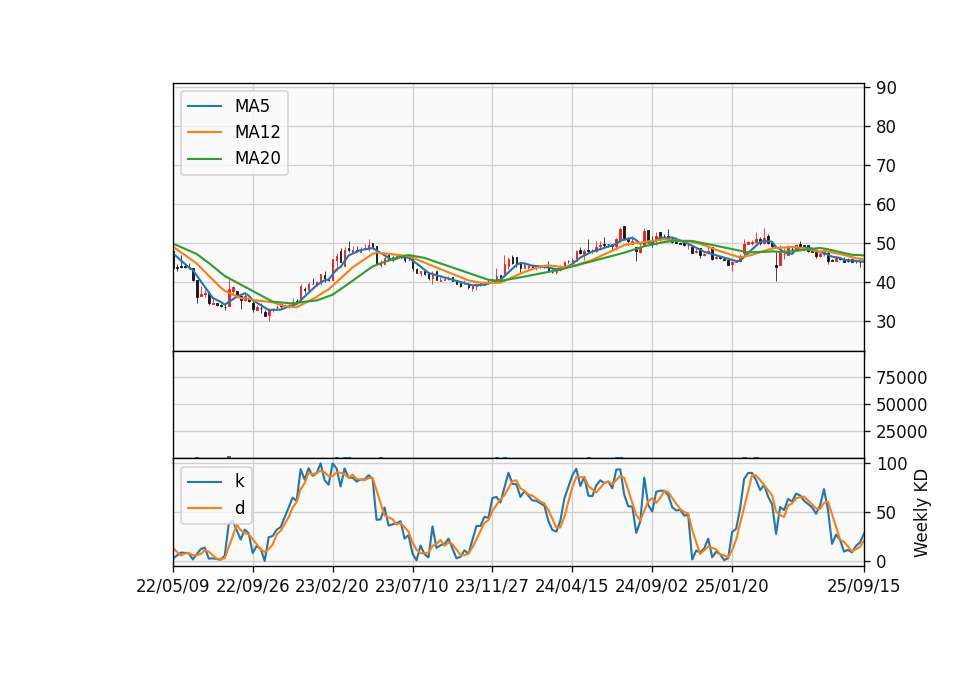
Task: Click the 25/09/15 date label
Action: pyautogui.click(x=864, y=586)
